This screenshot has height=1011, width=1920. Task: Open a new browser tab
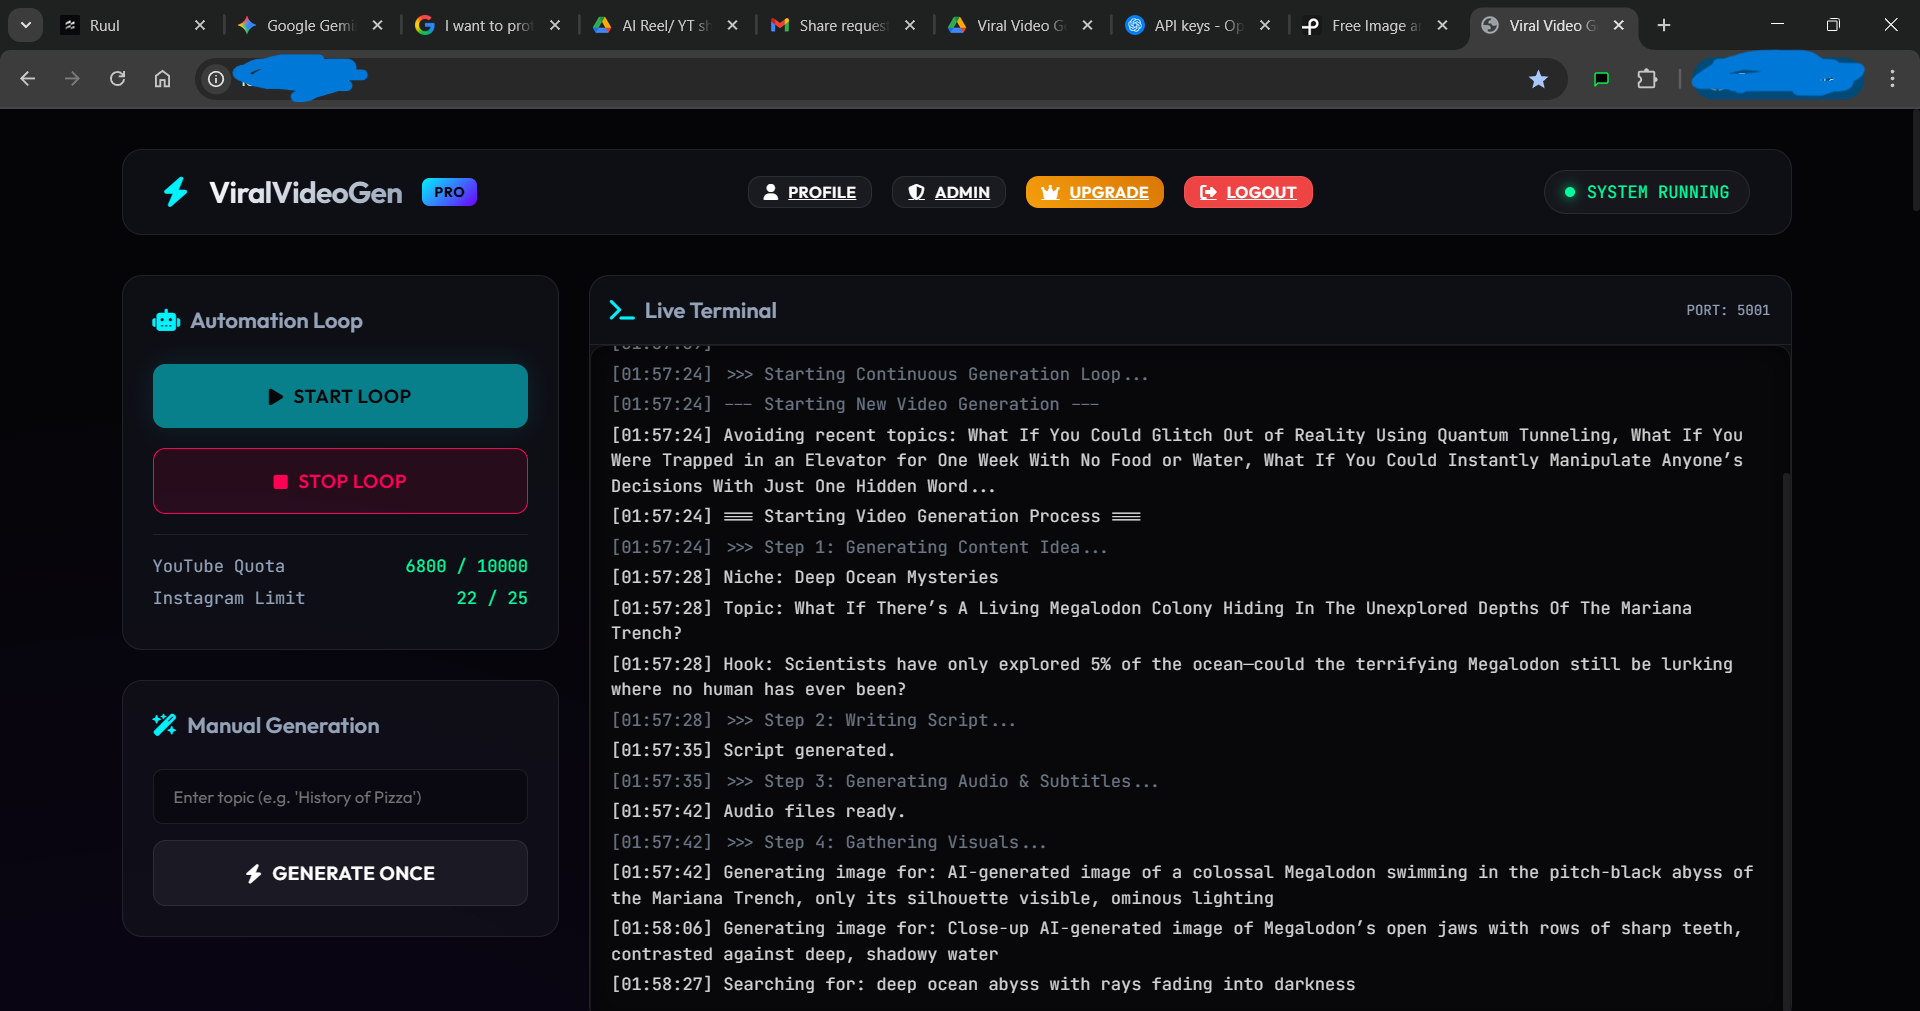pos(1664,25)
